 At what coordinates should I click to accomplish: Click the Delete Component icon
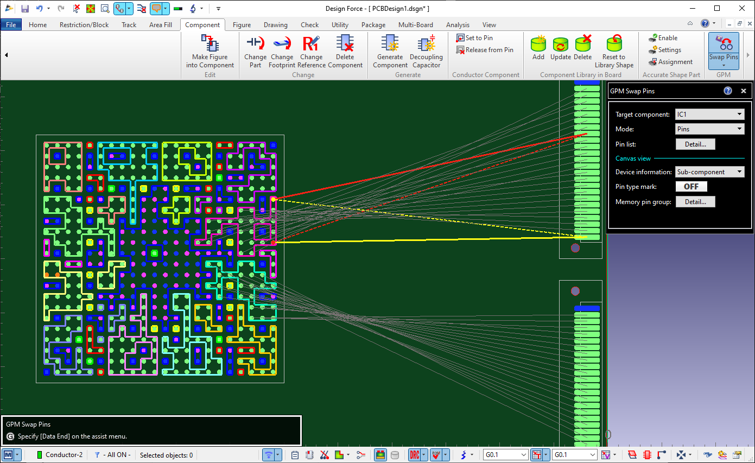[x=345, y=44]
